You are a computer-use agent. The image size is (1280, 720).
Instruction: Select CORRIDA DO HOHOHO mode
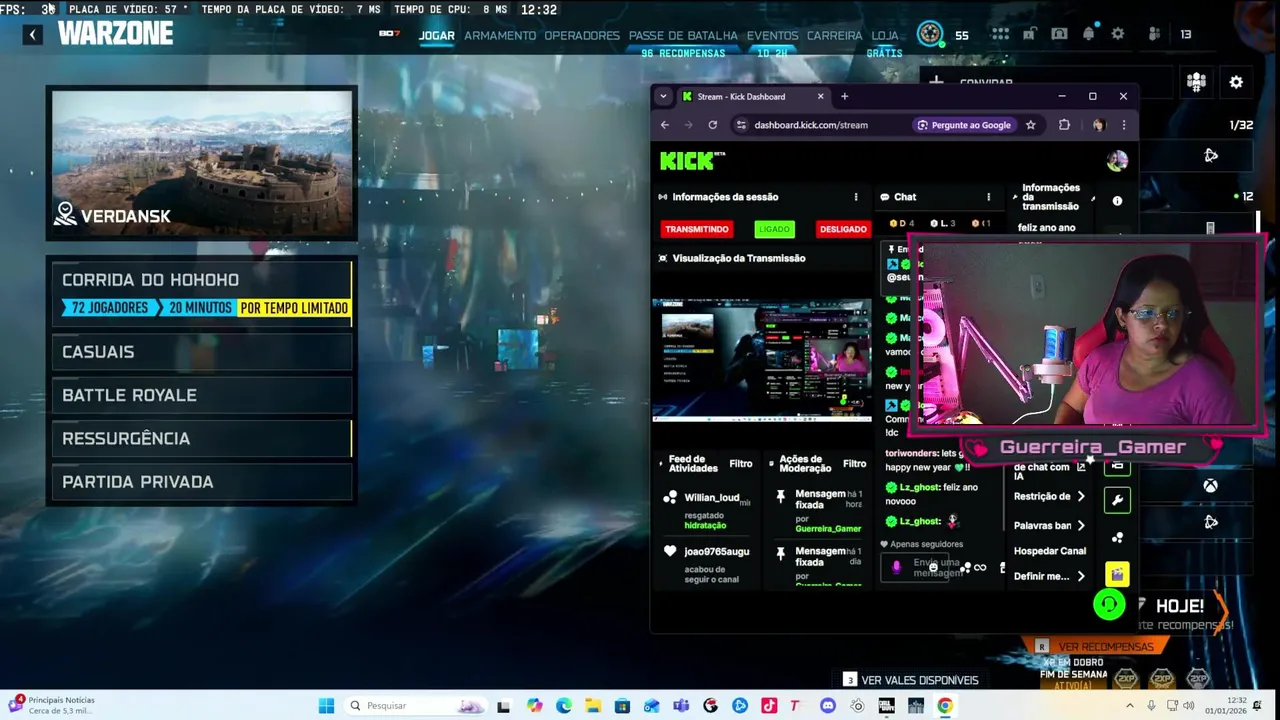point(202,293)
